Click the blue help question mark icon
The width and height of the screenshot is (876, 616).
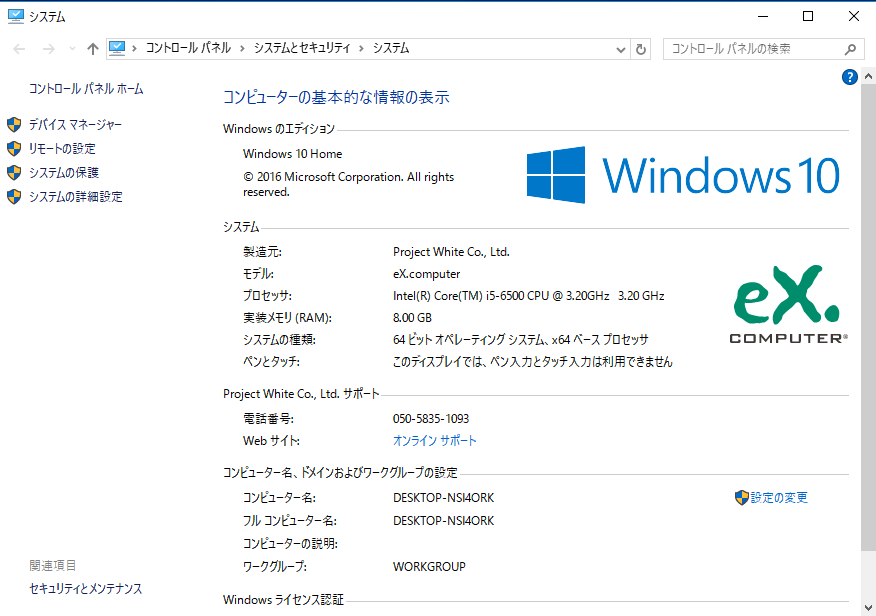tap(849, 77)
